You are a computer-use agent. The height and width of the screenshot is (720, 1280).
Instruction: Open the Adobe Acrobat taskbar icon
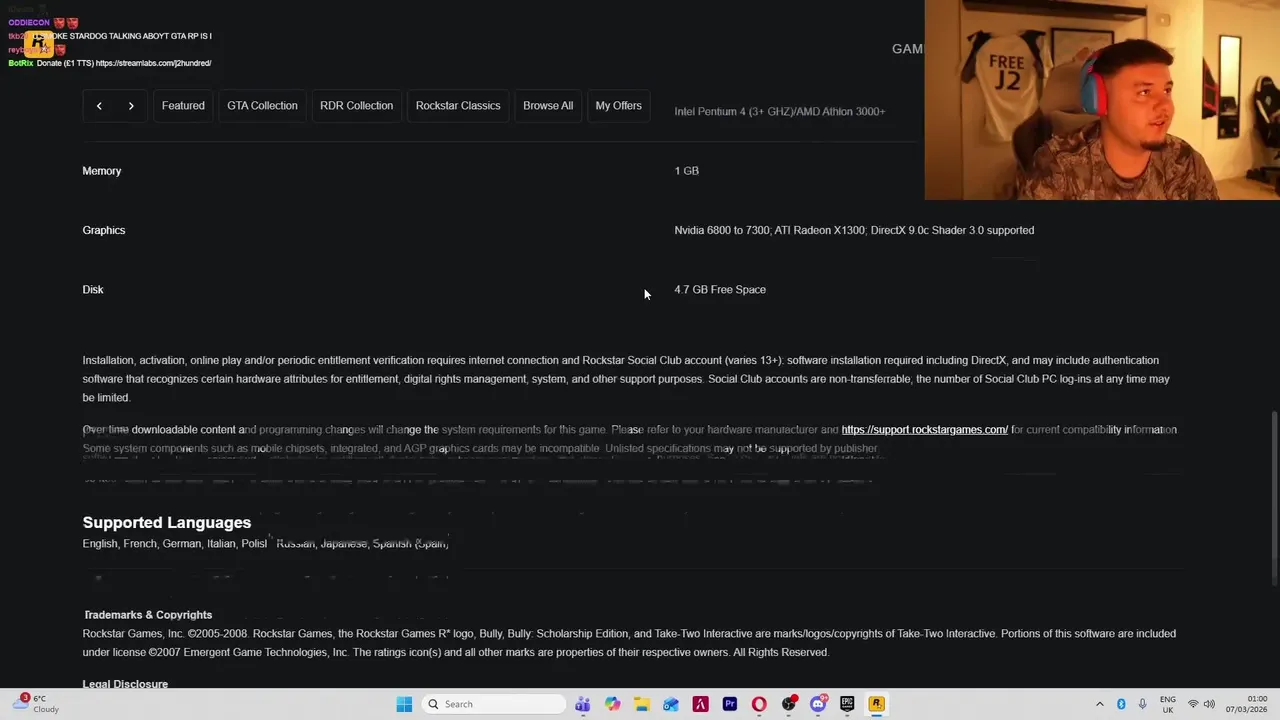coord(700,704)
